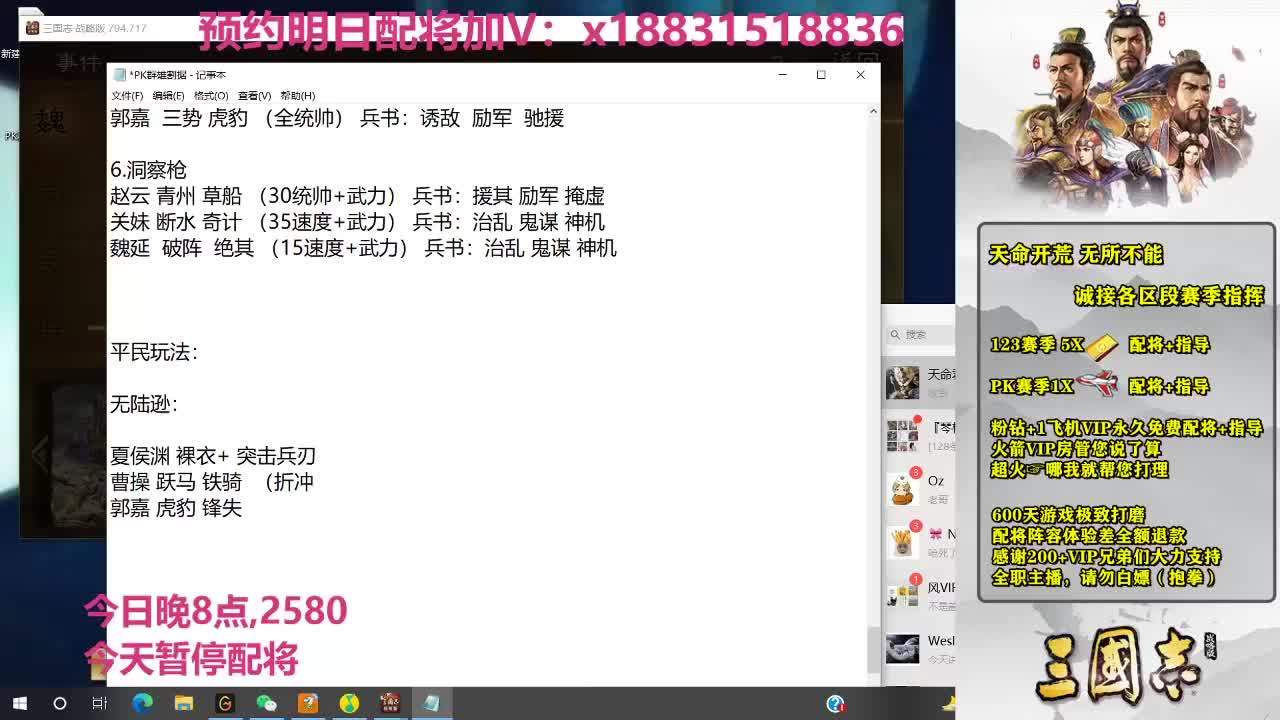Minimize the Notepad window
Image resolution: width=1280 pixels, height=720 pixels.
pos(783,75)
